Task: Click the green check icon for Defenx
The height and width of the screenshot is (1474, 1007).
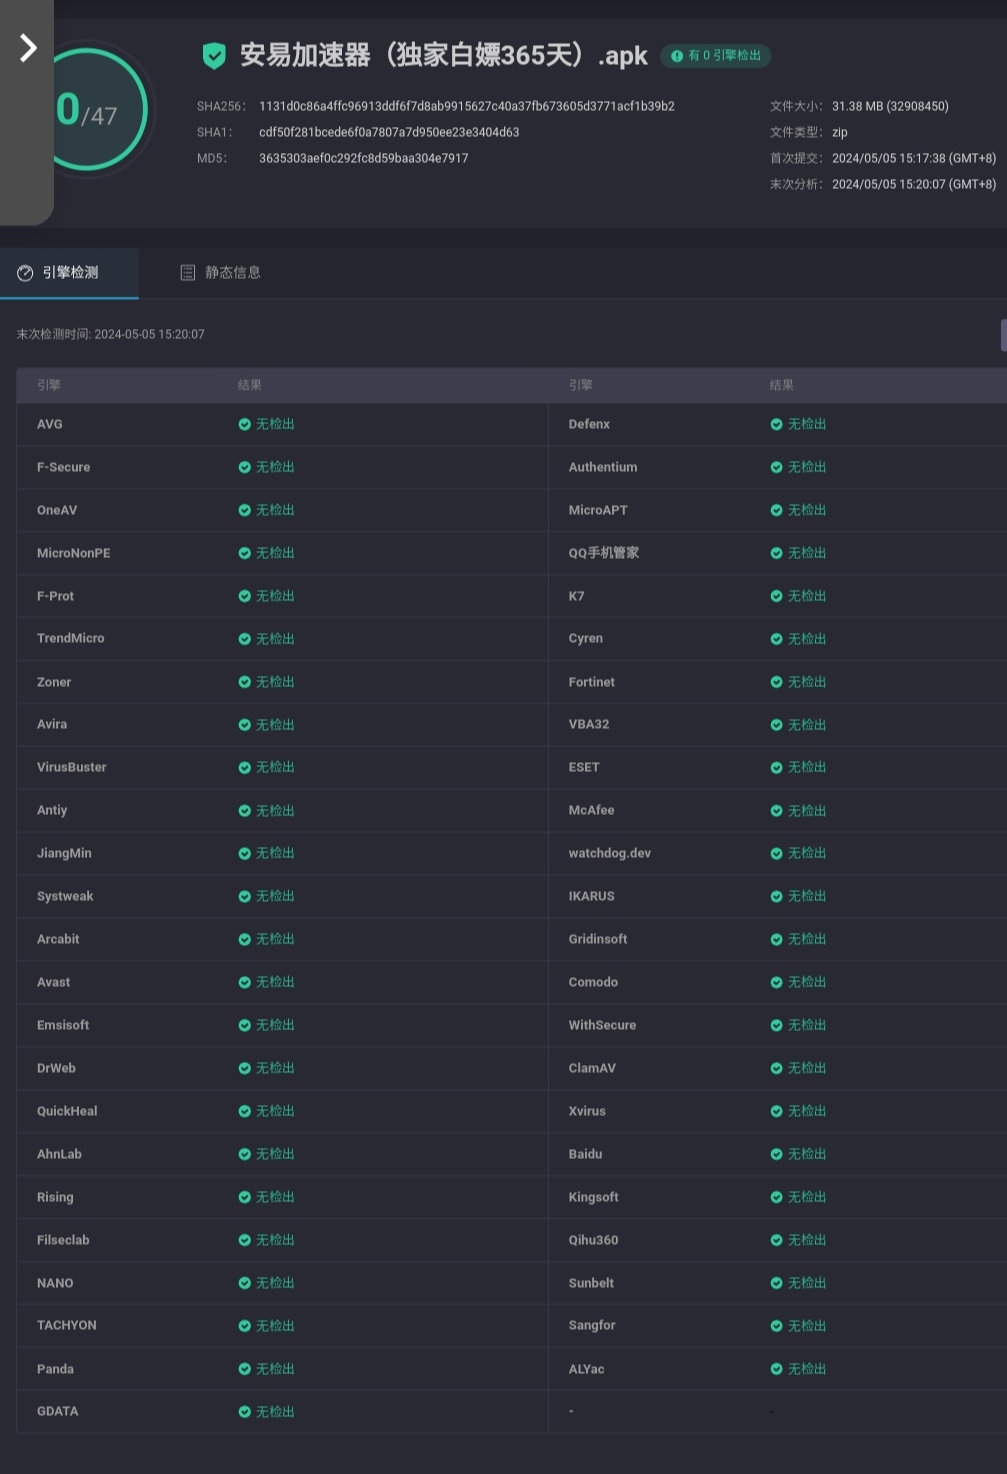Action: [x=776, y=424]
